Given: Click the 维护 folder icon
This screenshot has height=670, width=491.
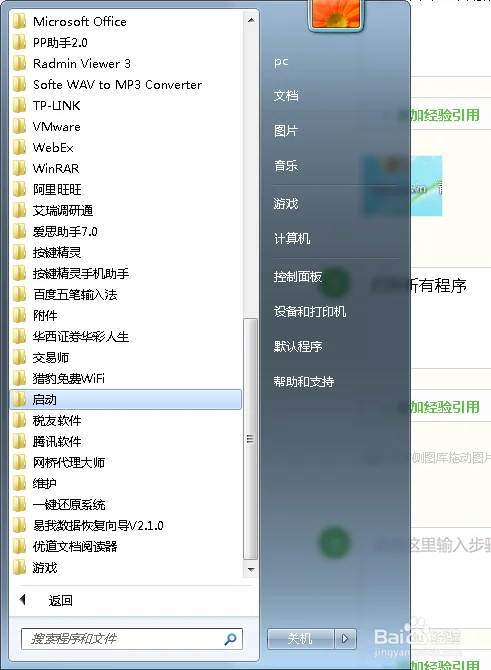Looking at the screenshot, I should coord(19,483).
